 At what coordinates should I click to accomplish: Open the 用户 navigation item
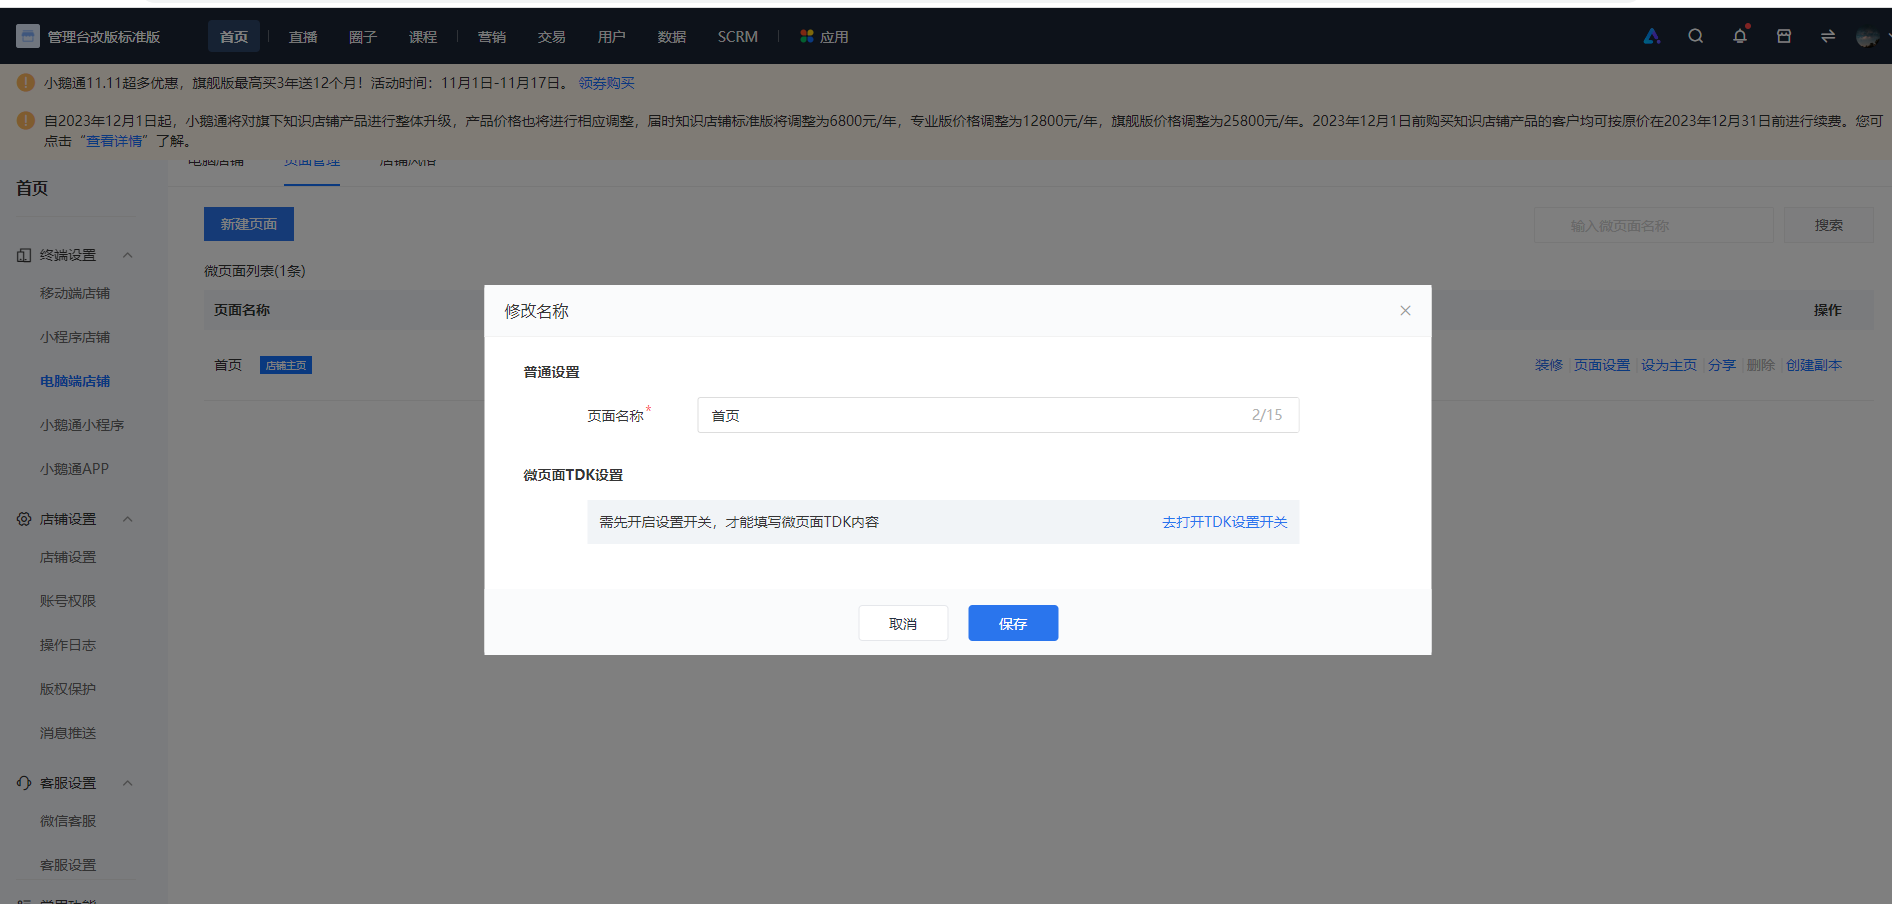[x=612, y=37]
